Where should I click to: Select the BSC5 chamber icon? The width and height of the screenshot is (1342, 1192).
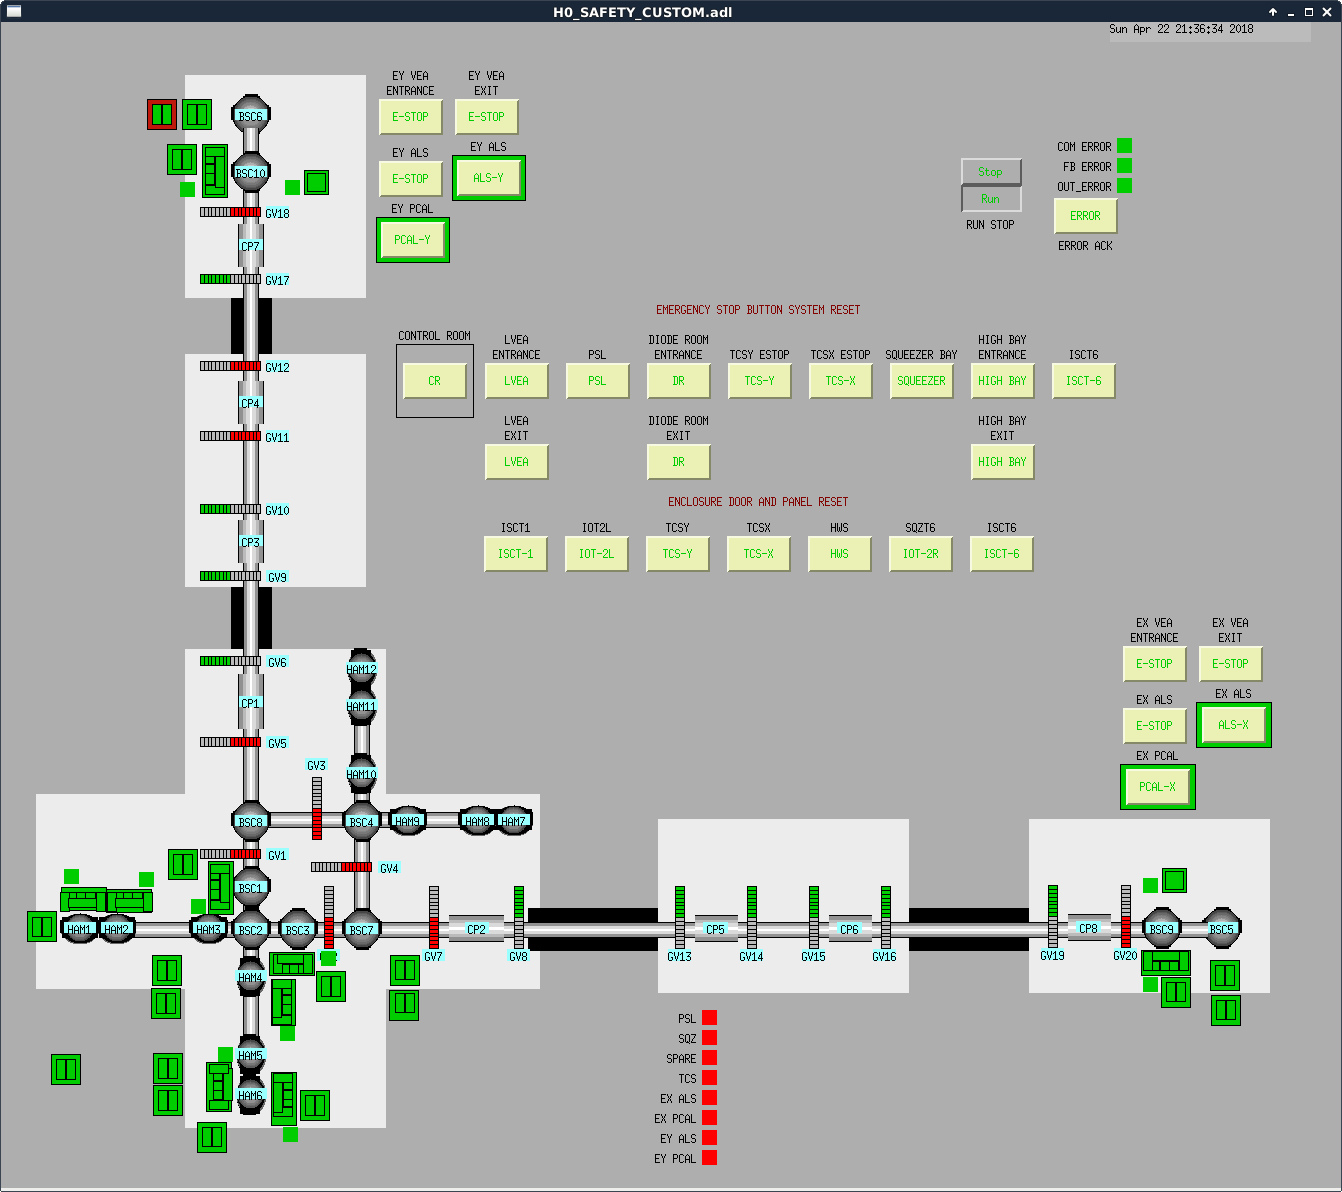tap(1221, 929)
